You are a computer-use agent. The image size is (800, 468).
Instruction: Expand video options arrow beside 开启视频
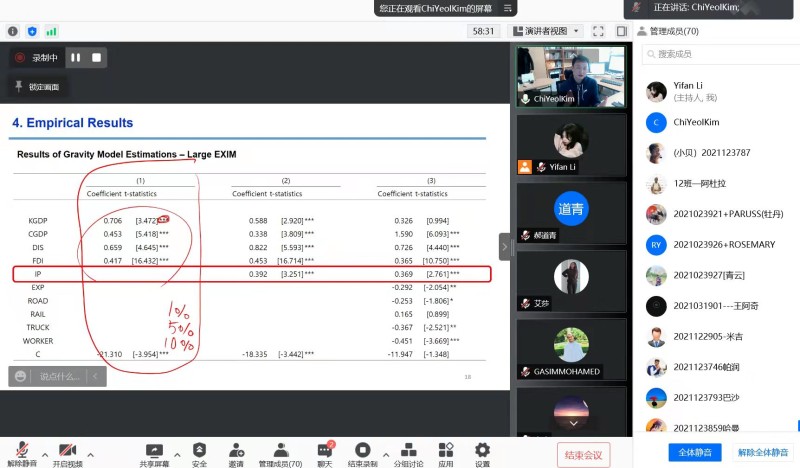(x=91, y=451)
